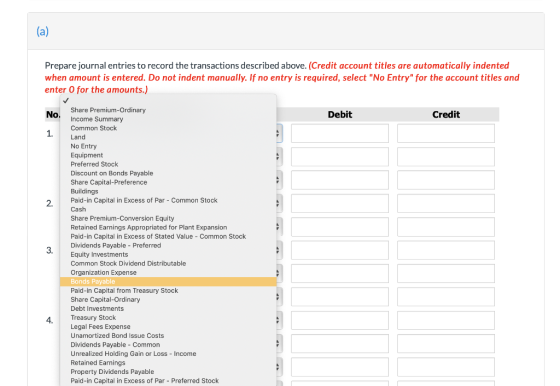Open account dropdown arrow for entry 1 third row
Screen dimensions: 560x386
point(278,180)
